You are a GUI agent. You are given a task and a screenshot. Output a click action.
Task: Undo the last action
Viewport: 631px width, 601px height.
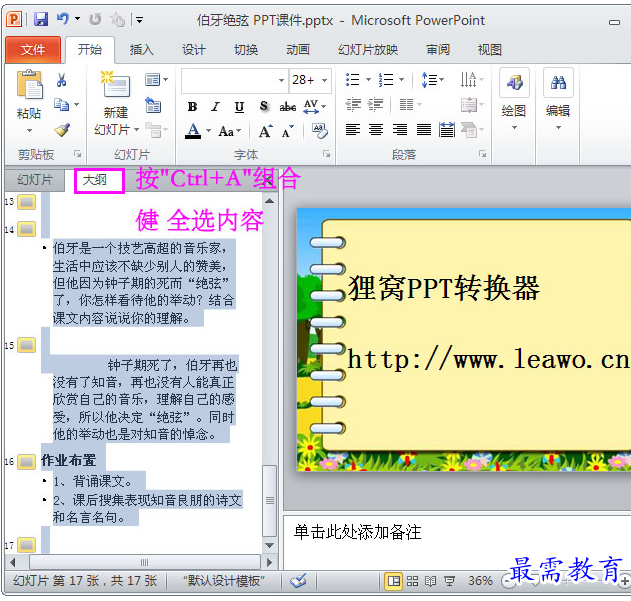tap(62, 19)
